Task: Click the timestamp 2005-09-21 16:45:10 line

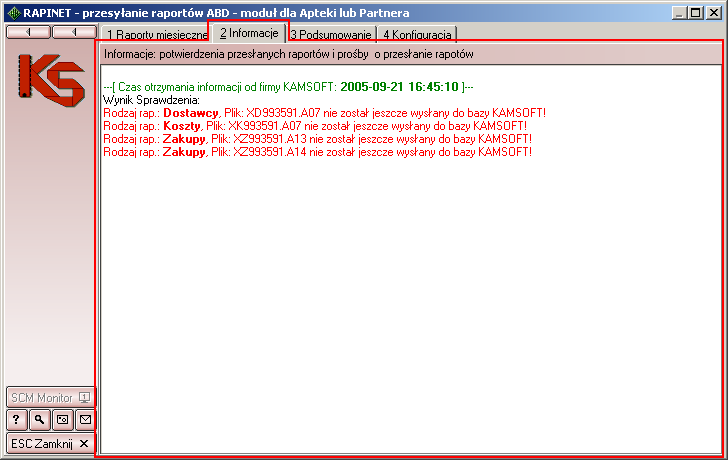Action: 288,87
